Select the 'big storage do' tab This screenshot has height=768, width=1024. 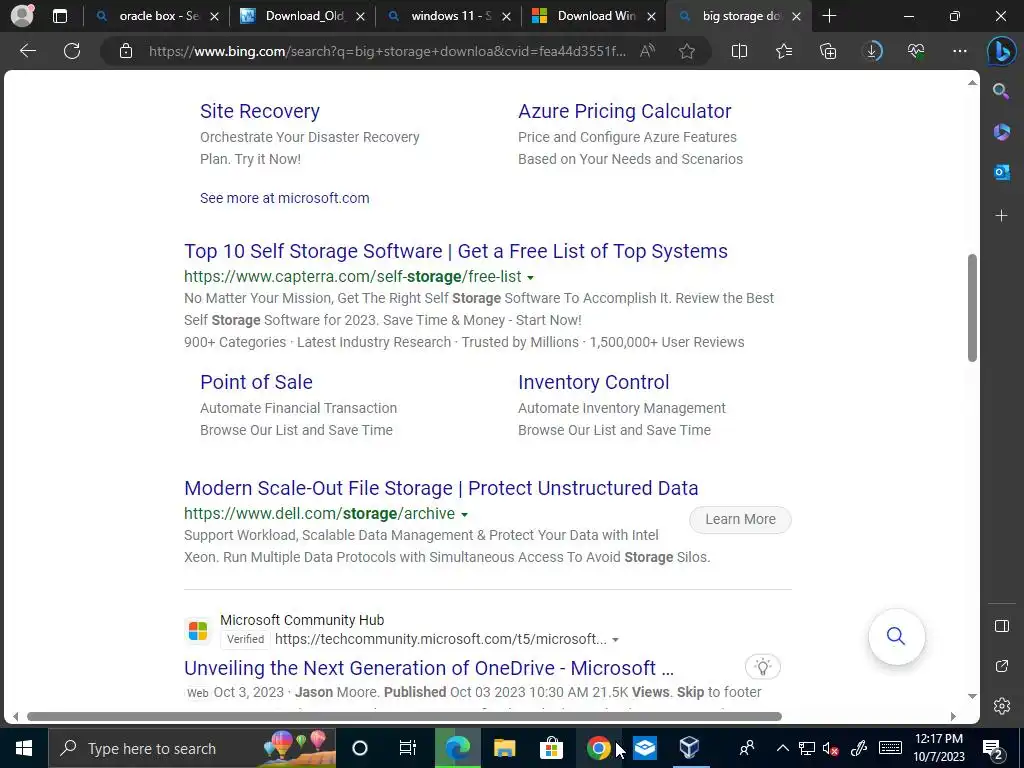(739, 16)
